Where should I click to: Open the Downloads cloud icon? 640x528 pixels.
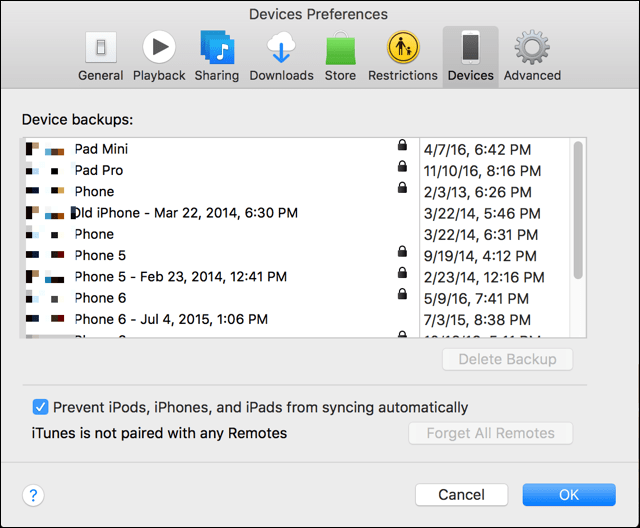281,47
